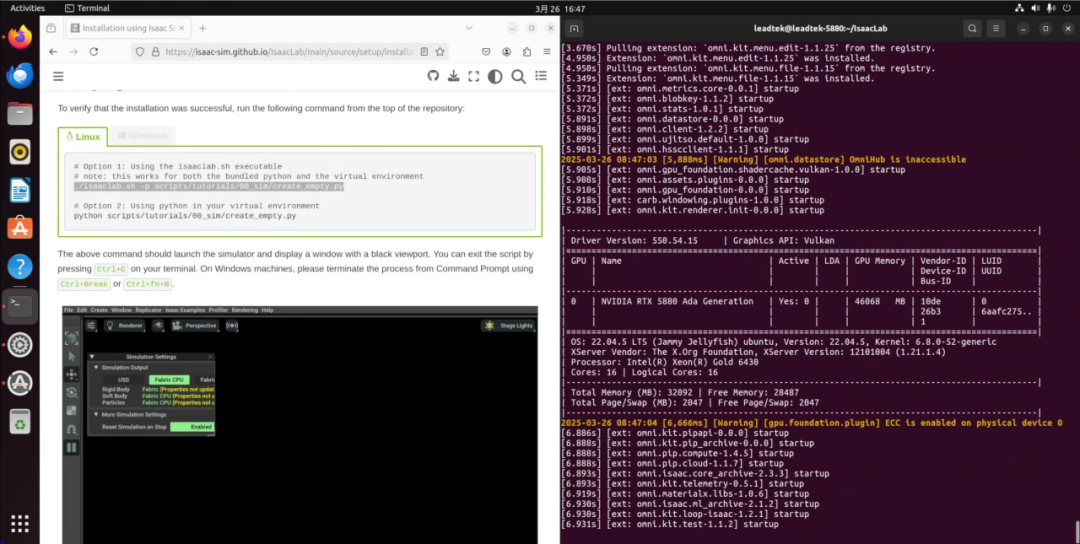Open the docs search magnifier icon
The height and width of the screenshot is (544, 1080).
tap(519, 76)
